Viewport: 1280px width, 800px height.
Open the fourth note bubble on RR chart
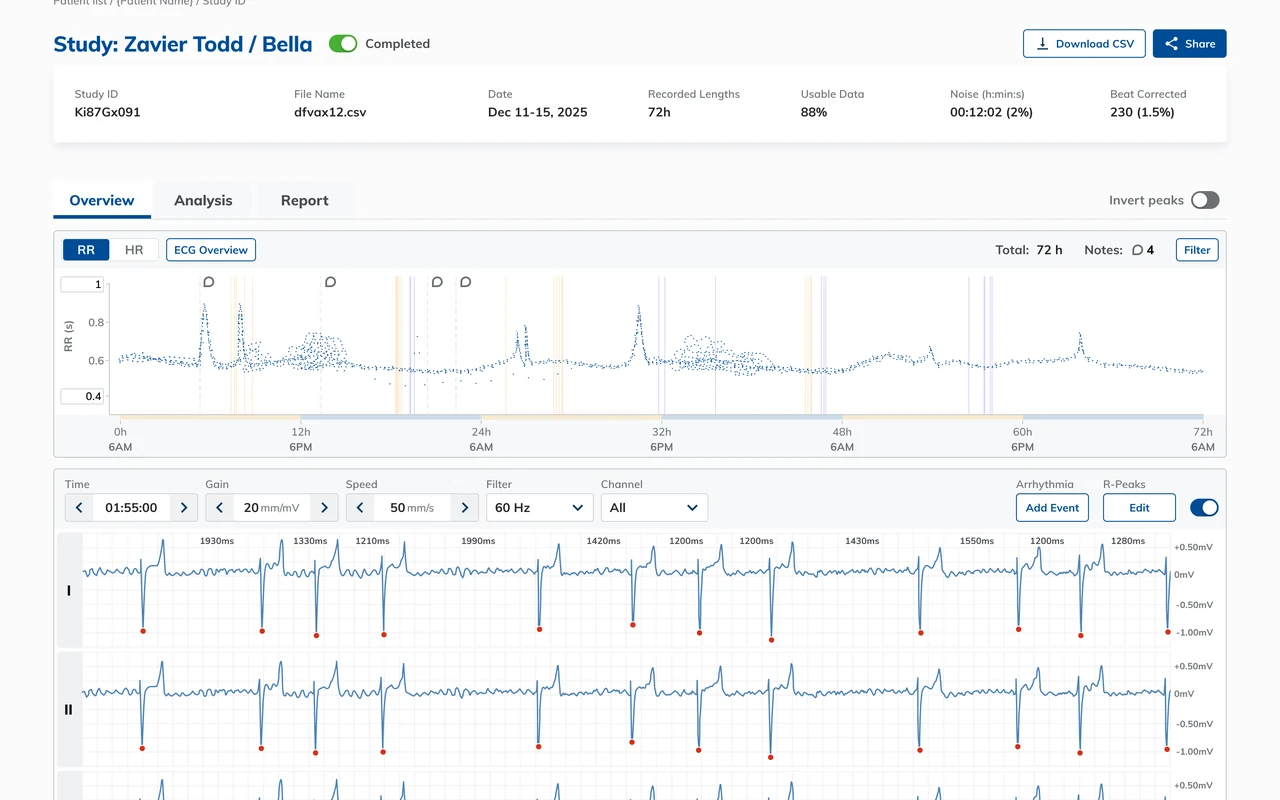click(465, 282)
